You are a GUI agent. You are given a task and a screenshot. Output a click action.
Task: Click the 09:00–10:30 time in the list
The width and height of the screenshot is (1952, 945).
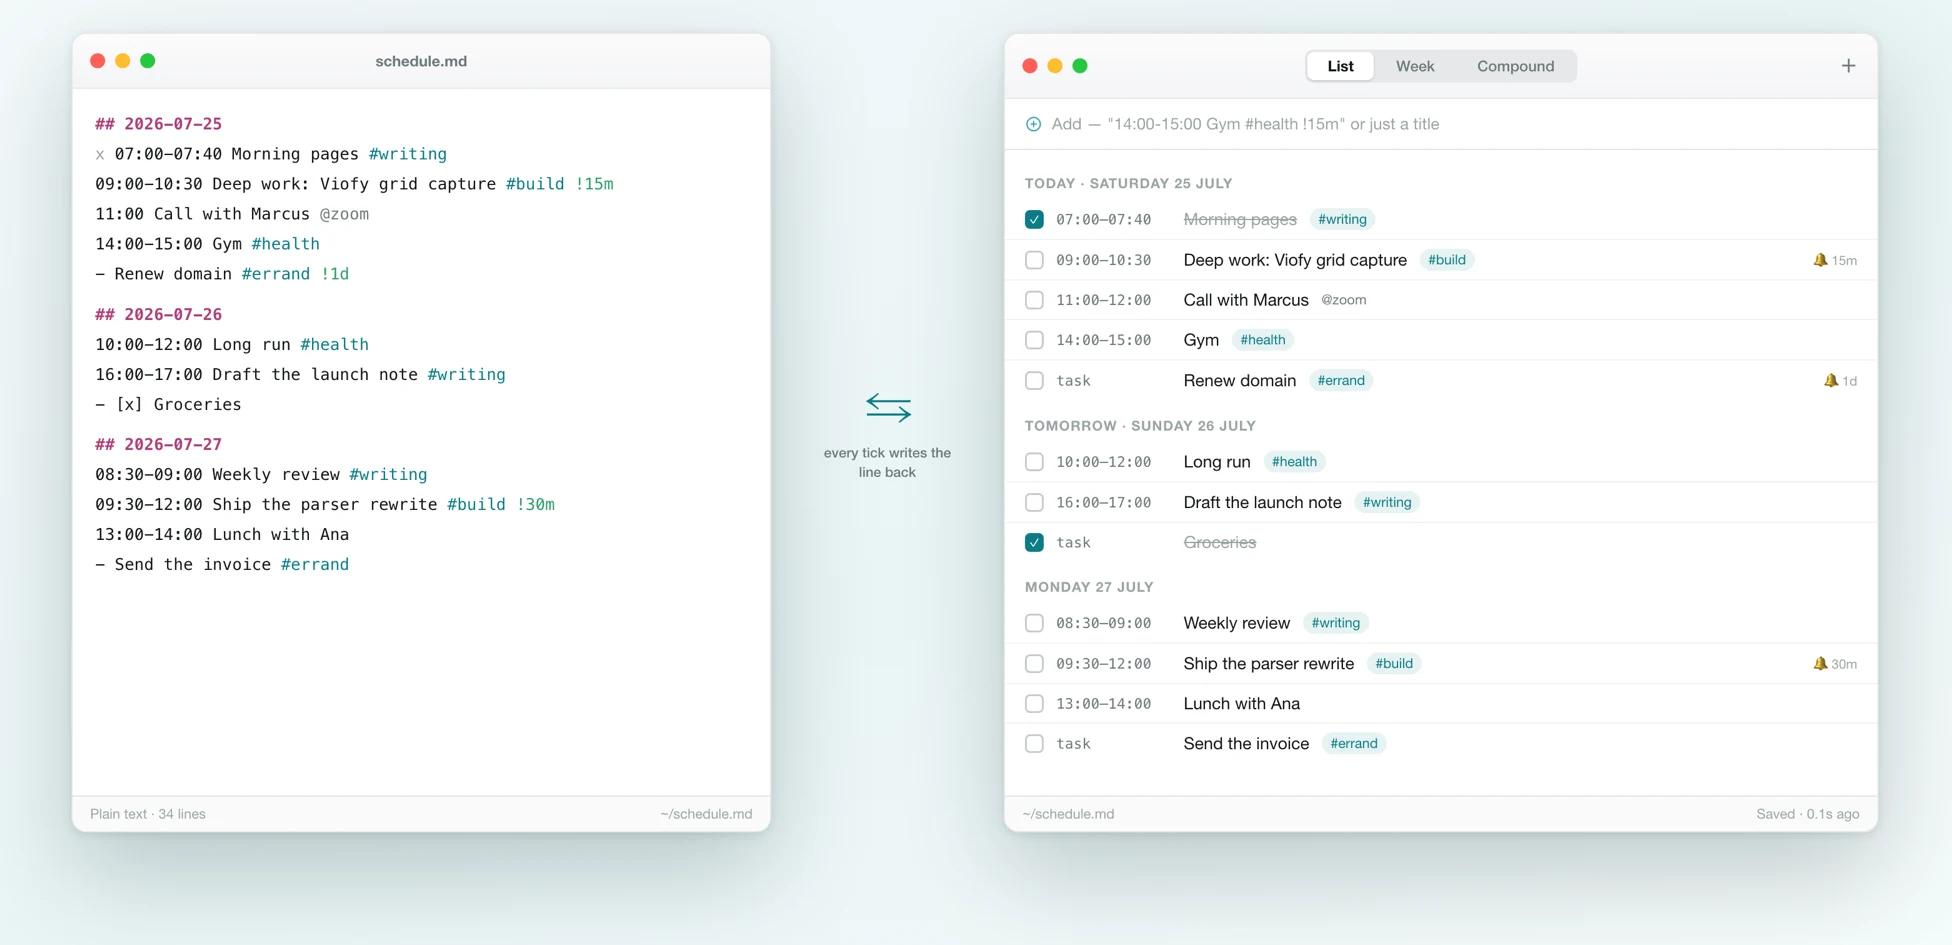tap(1103, 260)
